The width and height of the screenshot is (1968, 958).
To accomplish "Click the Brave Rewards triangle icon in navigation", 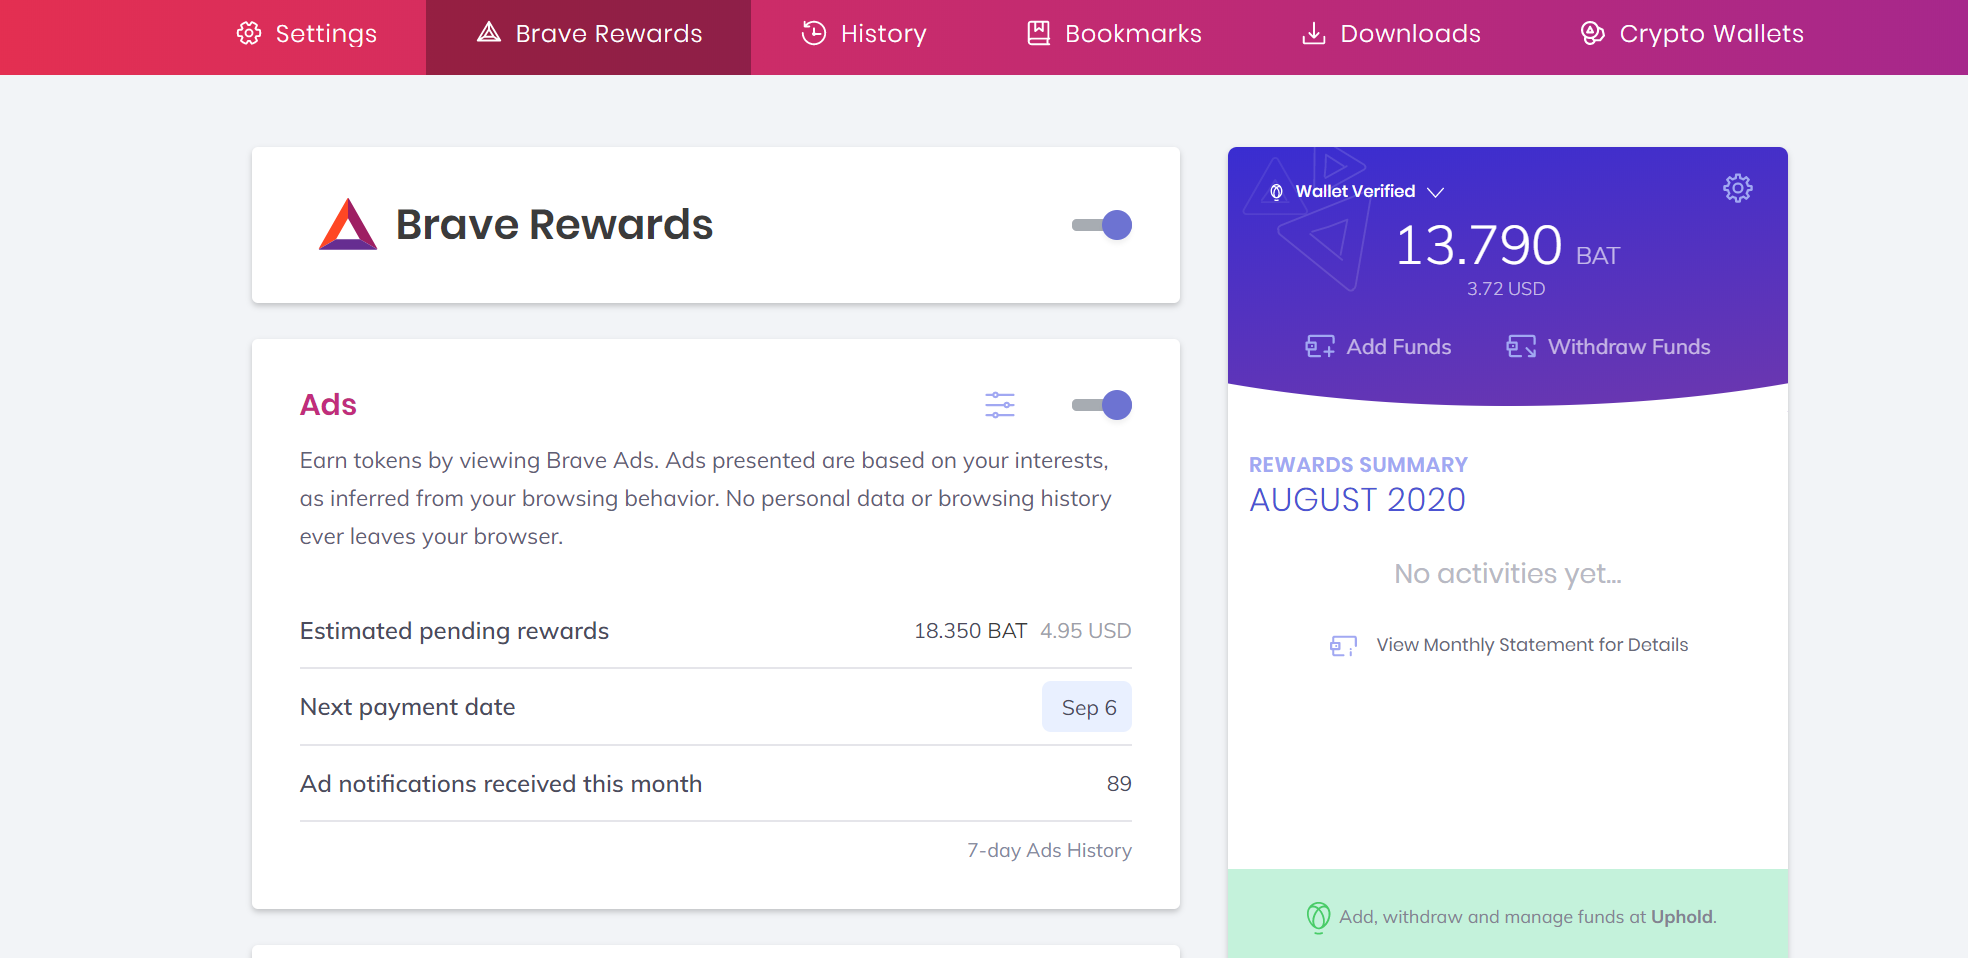I will (489, 33).
